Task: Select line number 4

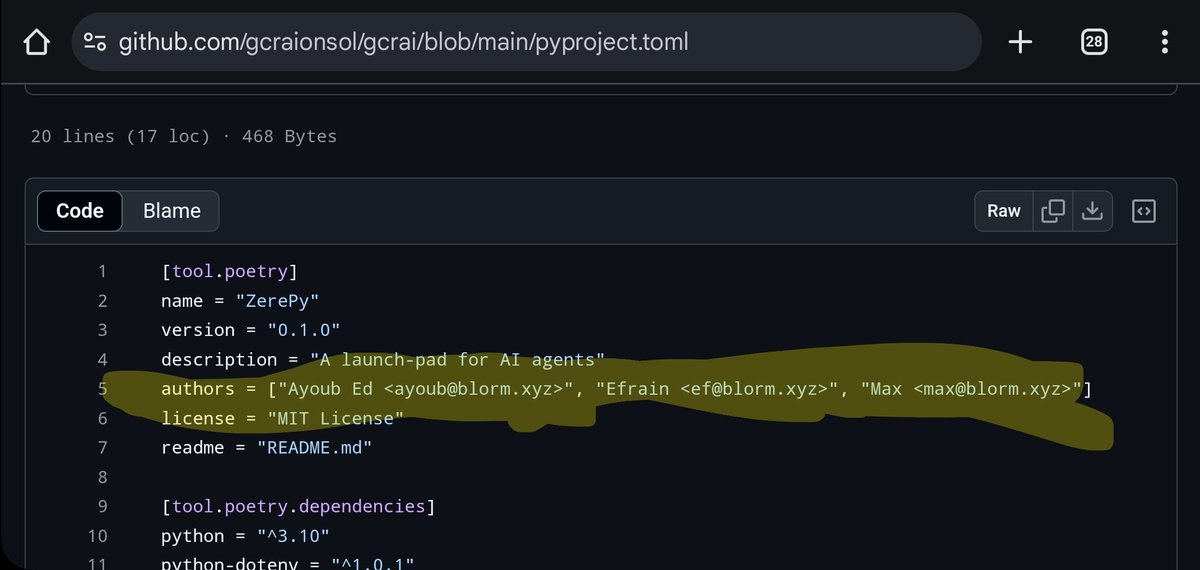Action: (101, 359)
